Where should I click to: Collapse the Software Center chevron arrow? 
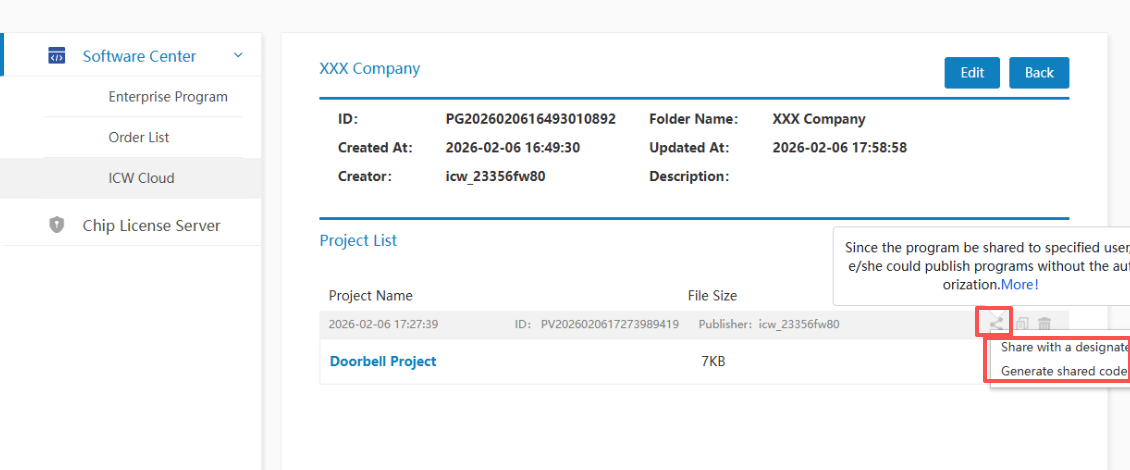coord(238,56)
